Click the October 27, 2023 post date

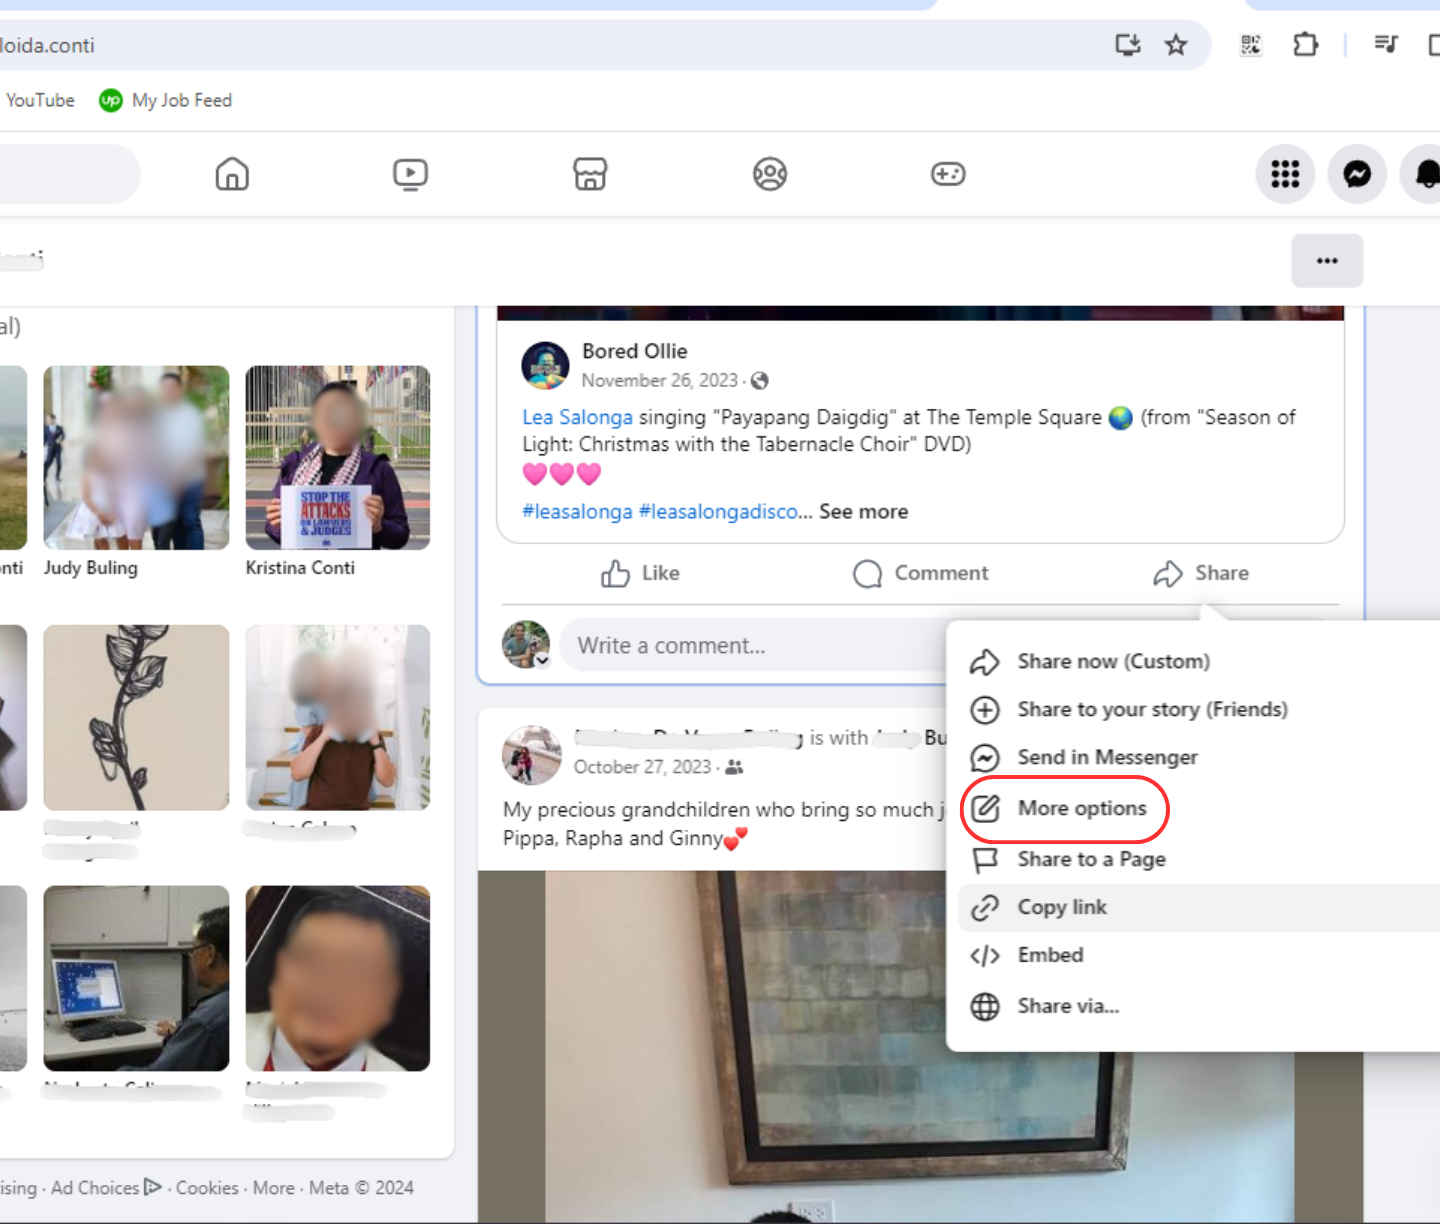[642, 767]
